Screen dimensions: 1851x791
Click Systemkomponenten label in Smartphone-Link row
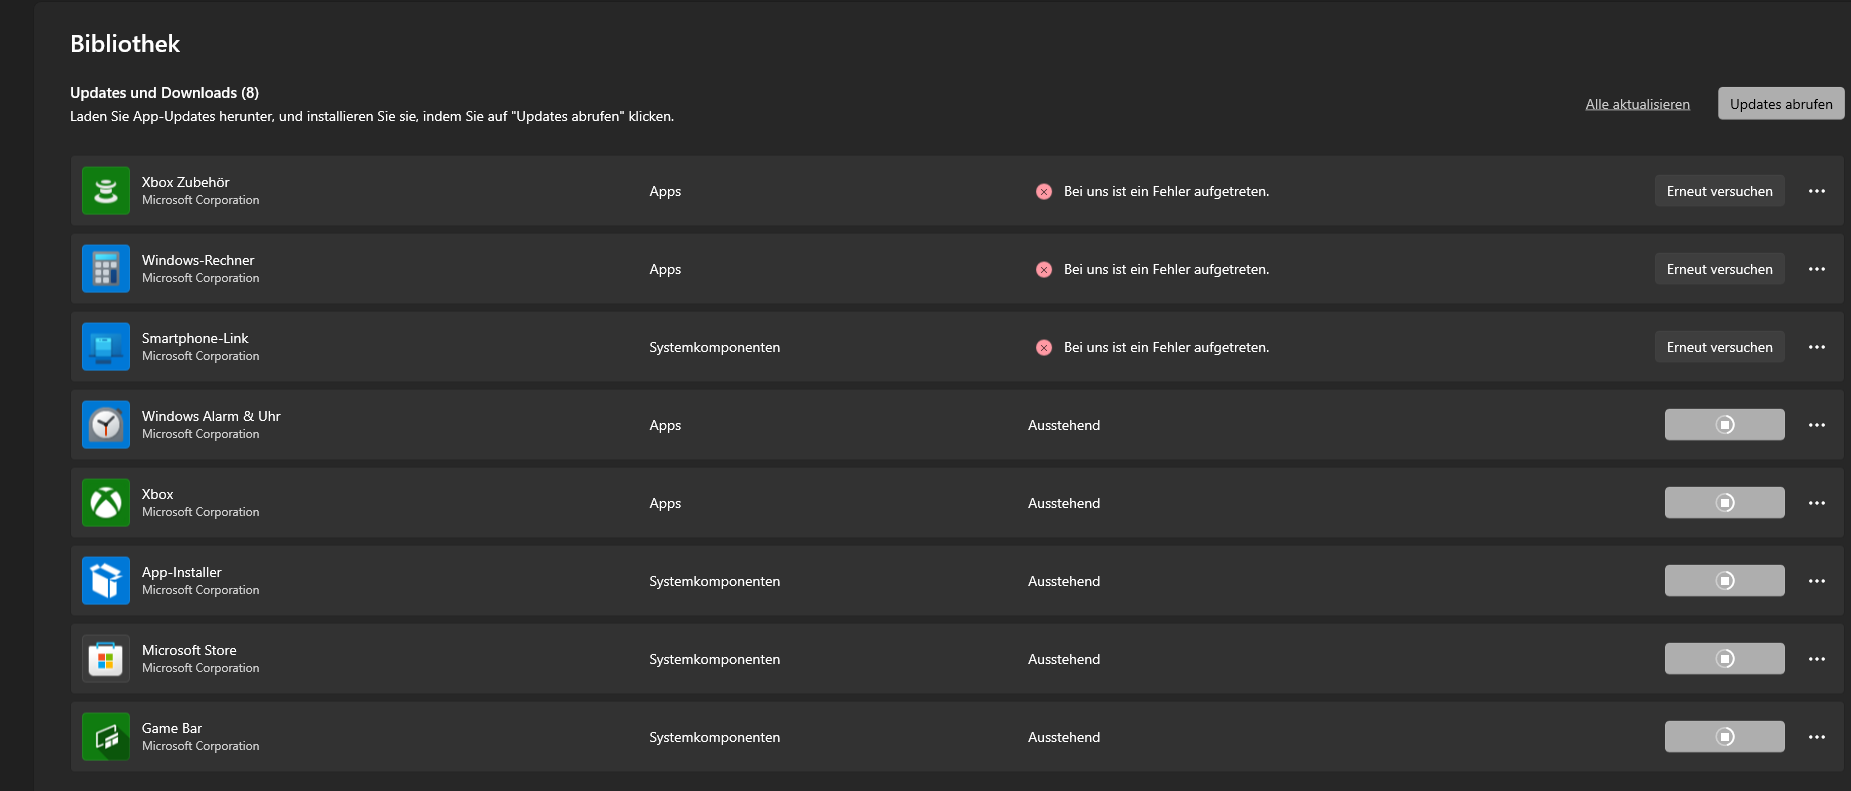pos(714,347)
